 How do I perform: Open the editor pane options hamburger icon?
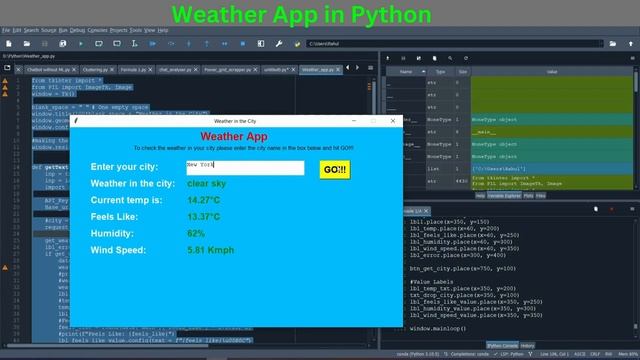coord(370,68)
